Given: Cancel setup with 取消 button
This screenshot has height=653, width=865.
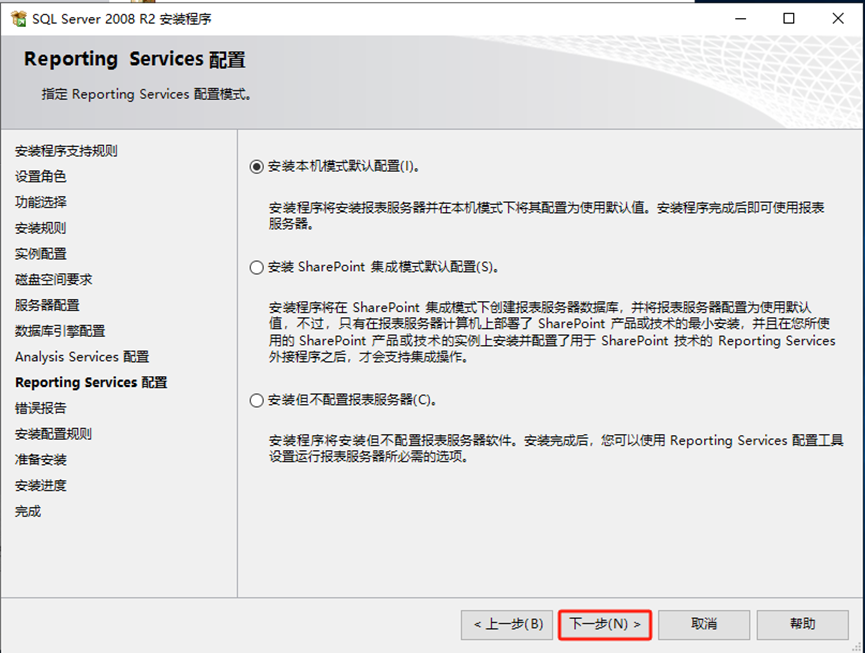Looking at the screenshot, I should pyautogui.click(x=704, y=624).
